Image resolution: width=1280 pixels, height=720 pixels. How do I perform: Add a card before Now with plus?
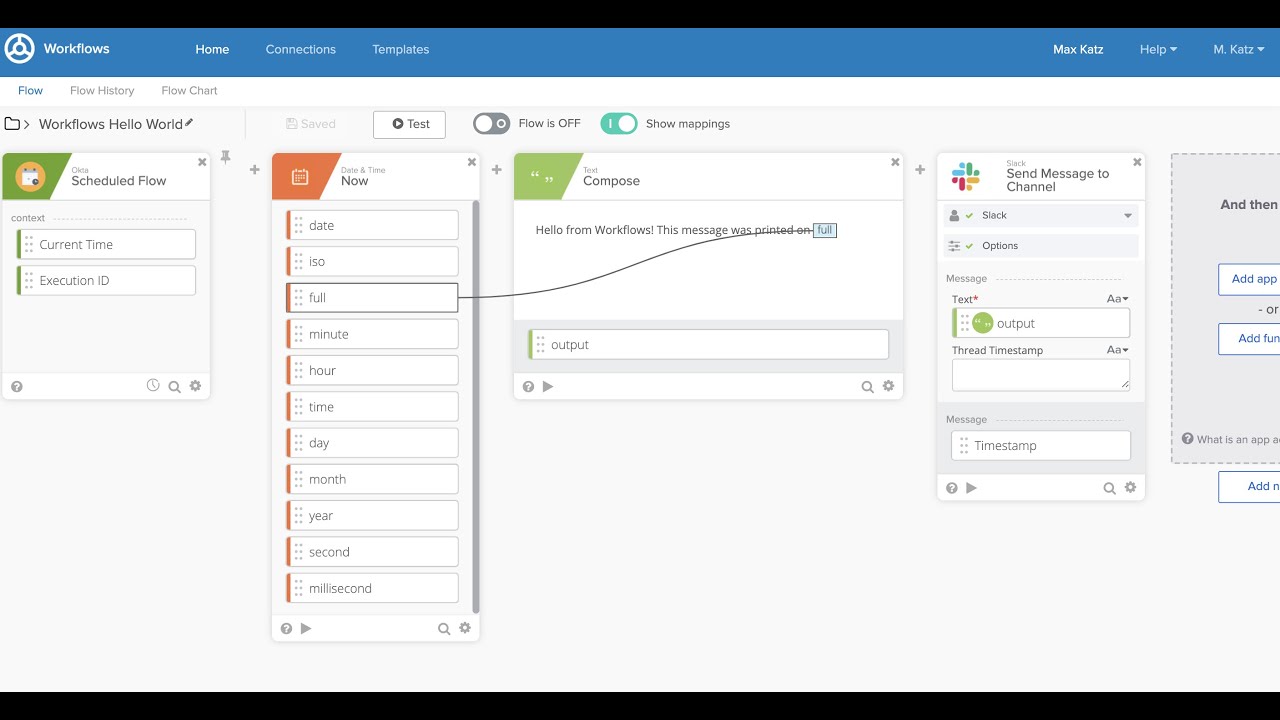tap(255, 170)
